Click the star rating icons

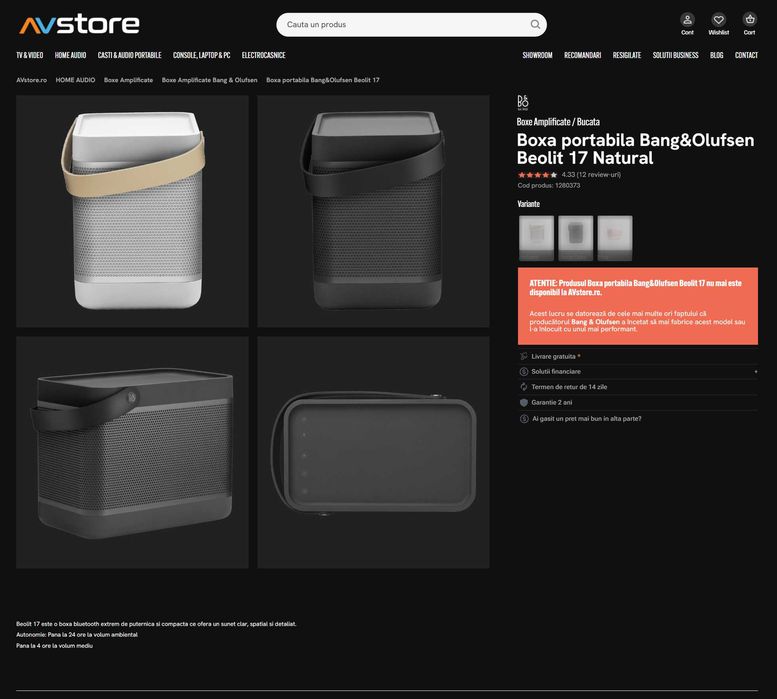click(x=537, y=175)
